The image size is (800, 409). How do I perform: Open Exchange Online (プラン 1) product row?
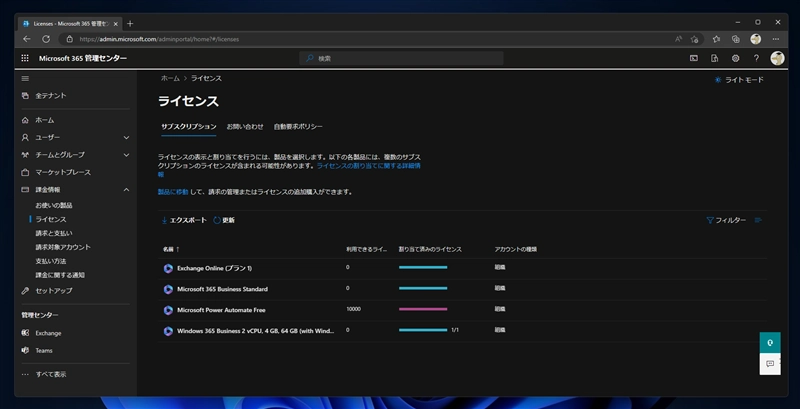(462, 268)
